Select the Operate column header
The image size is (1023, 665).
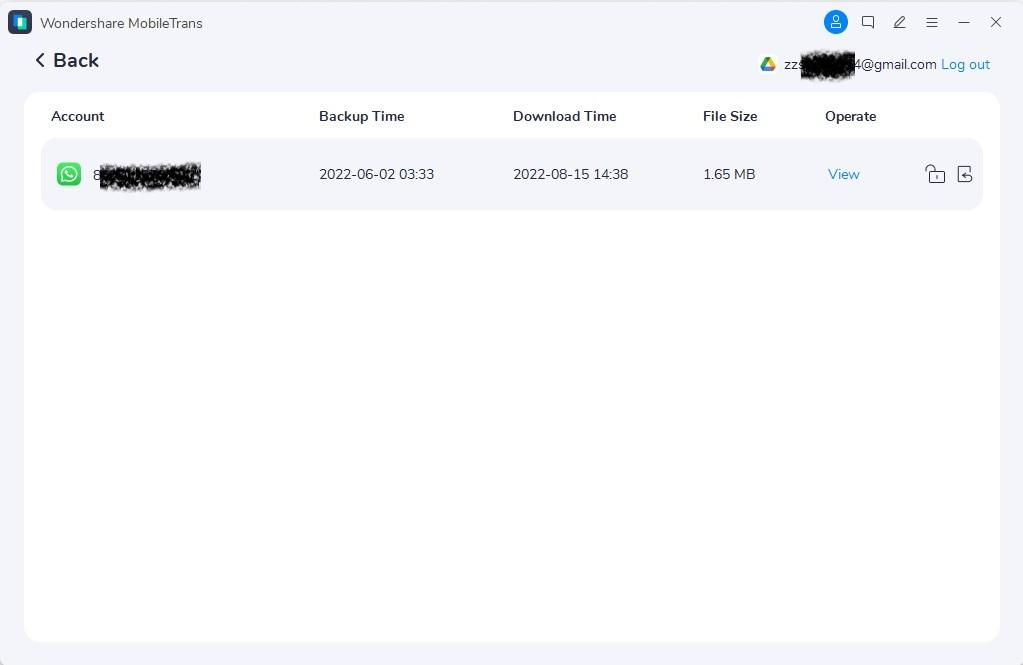coord(850,116)
